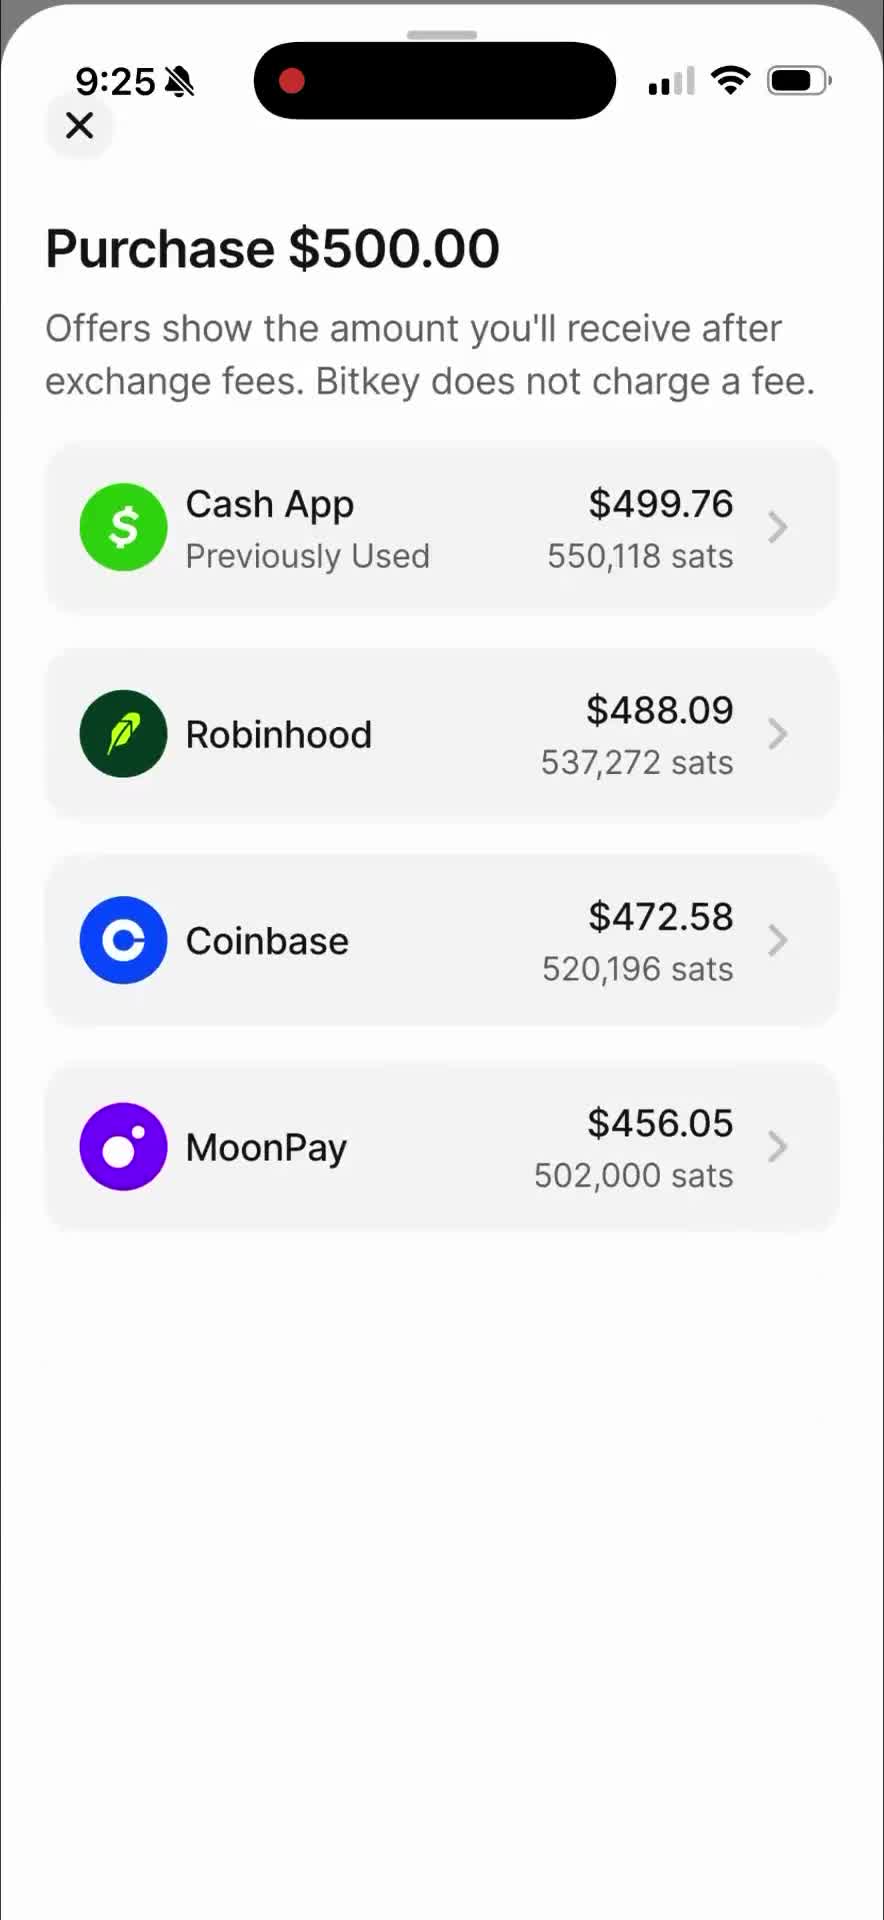Viewport: 884px width, 1920px height.
Task: Select the Cash App purchase option
Action: click(442, 527)
